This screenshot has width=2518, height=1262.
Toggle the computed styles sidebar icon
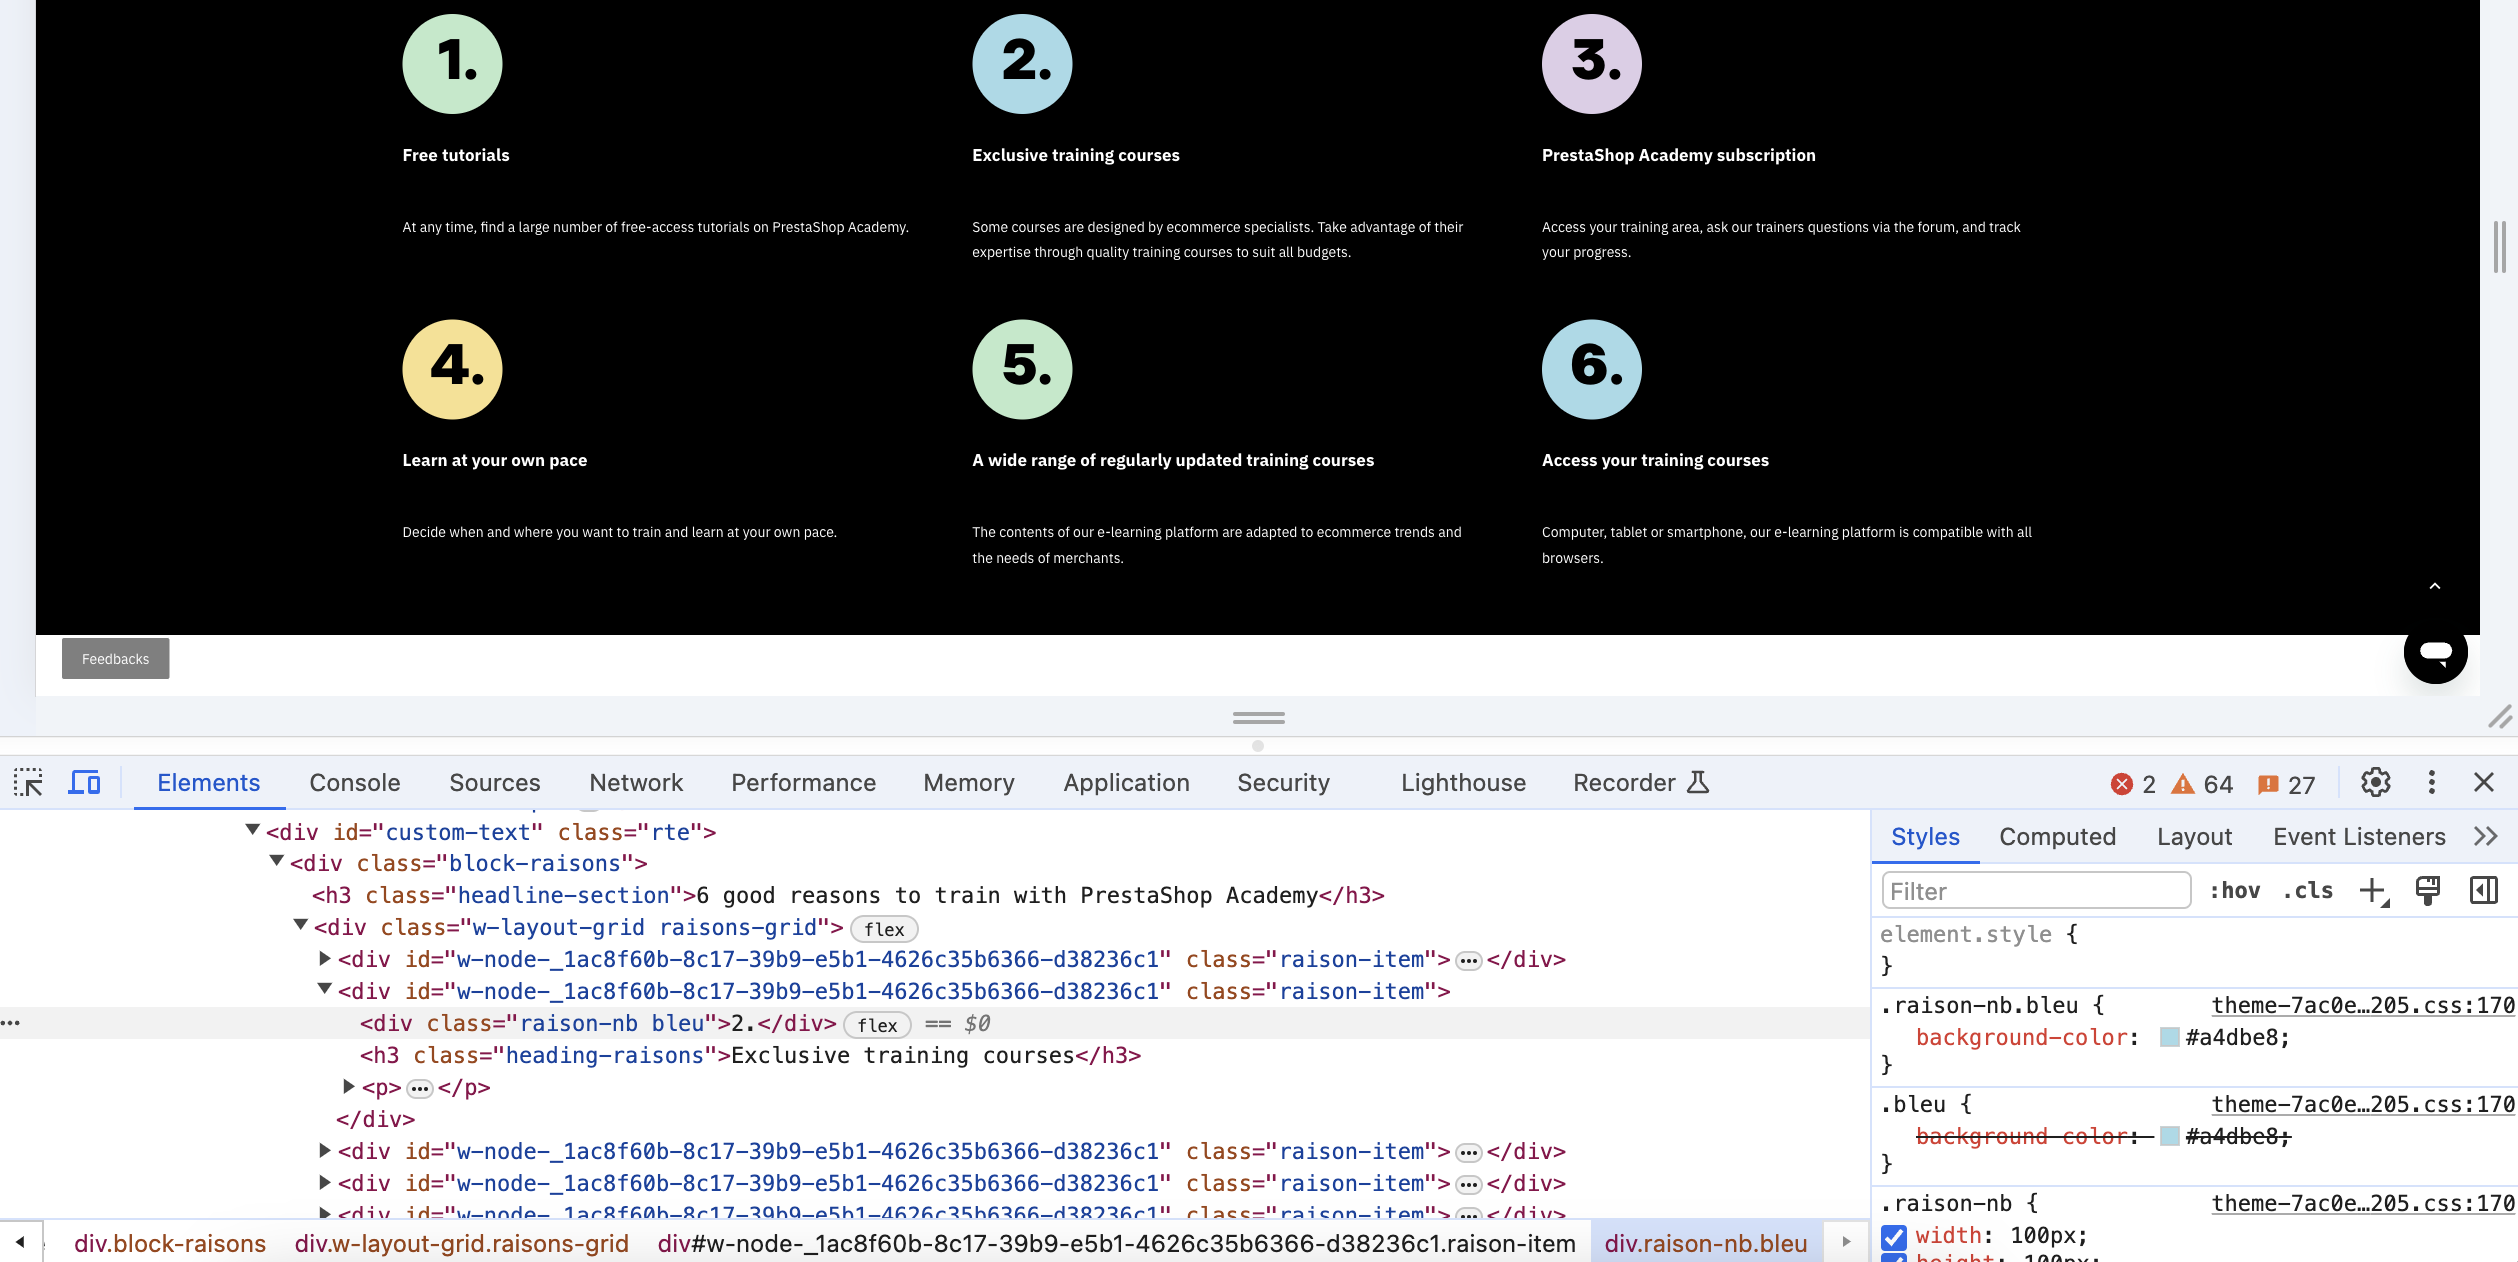2483,890
